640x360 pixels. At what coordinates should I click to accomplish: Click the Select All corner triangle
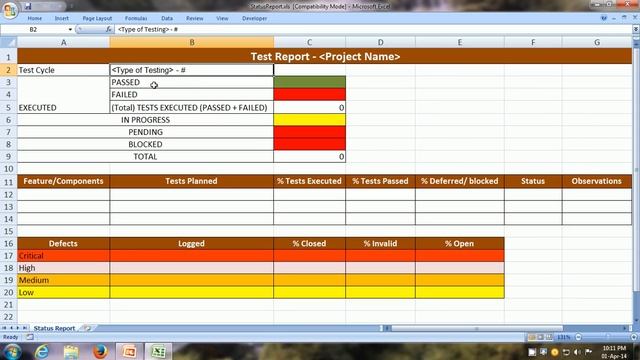coord(9,42)
